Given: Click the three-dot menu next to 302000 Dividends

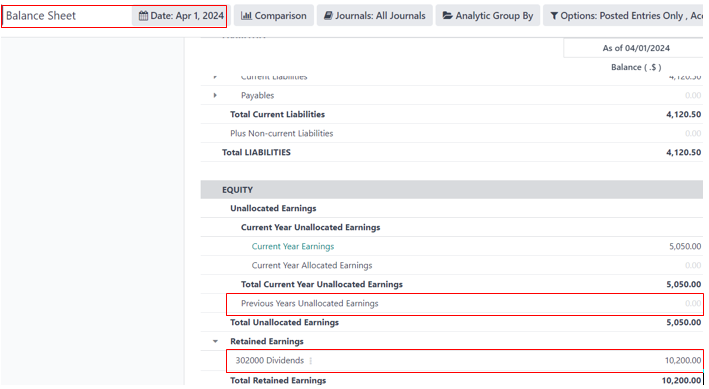Looking at the screenshot, I should coord(311,361).
